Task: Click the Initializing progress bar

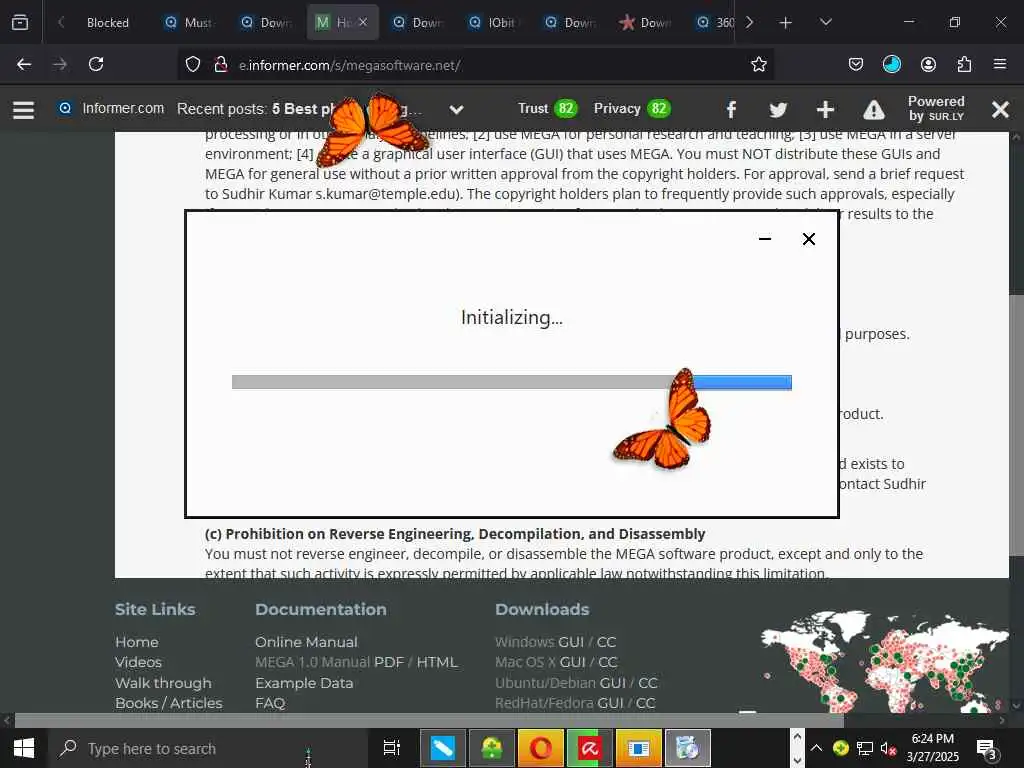Action: pyautogui.click(x=511, y=382)
